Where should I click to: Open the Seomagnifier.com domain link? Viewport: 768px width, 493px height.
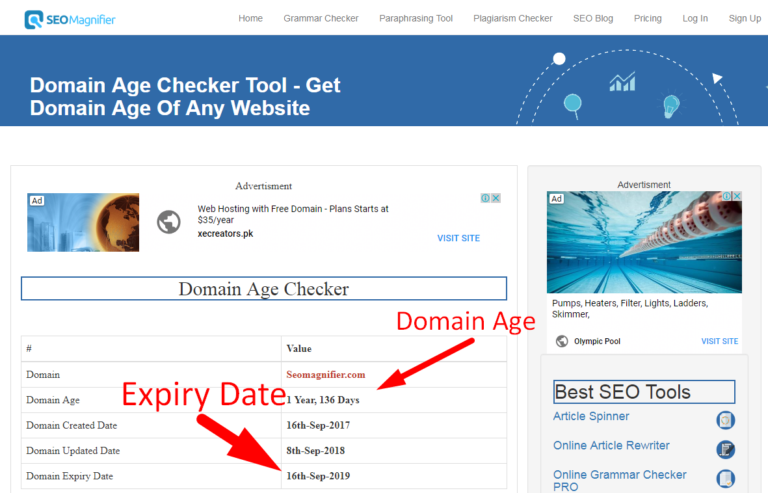pyautogui.click(x=327, y=375)
